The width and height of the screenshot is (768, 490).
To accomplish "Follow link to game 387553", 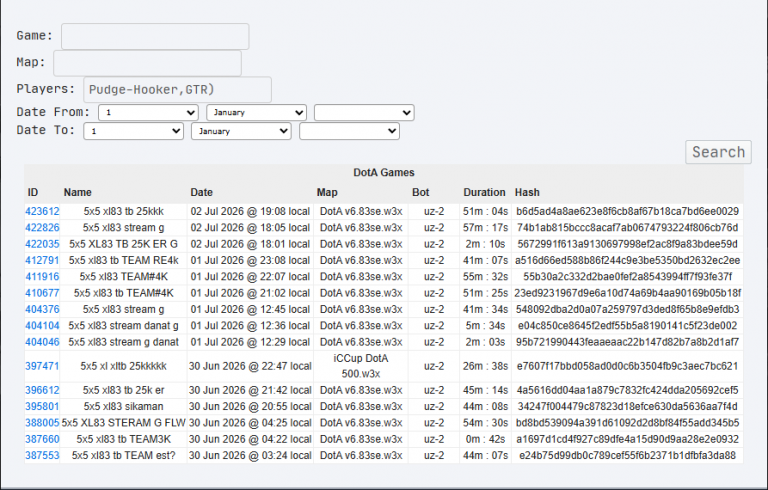I will click(42, 455).
